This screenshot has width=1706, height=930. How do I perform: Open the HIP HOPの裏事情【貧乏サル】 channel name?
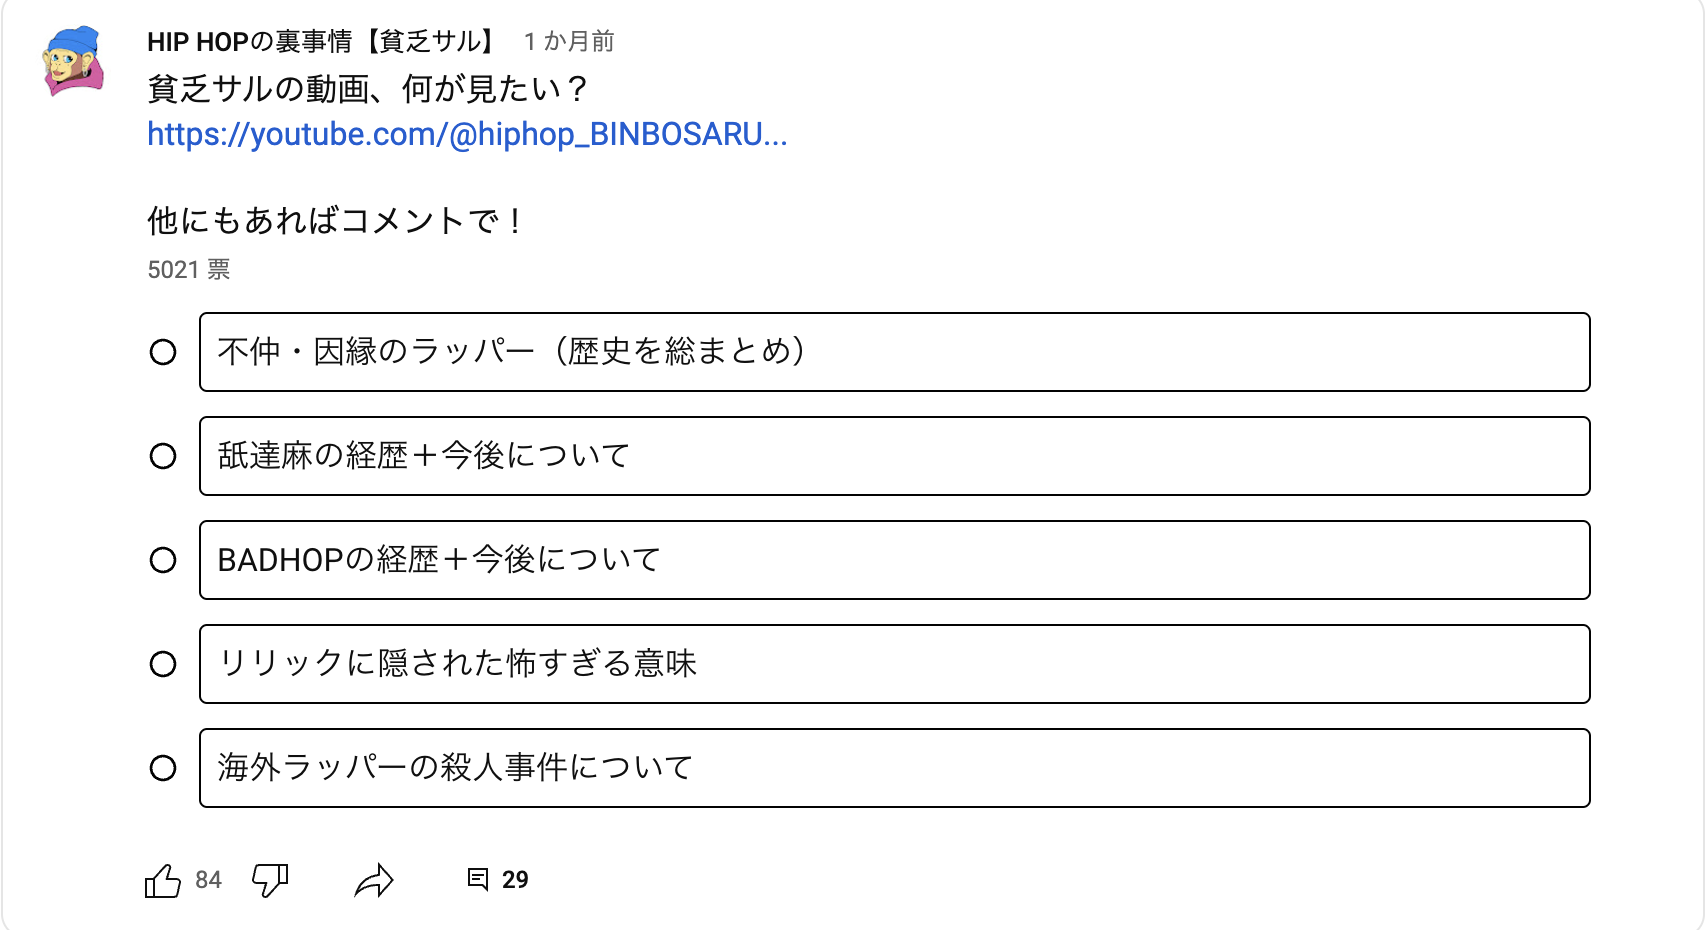coord(322,42)
